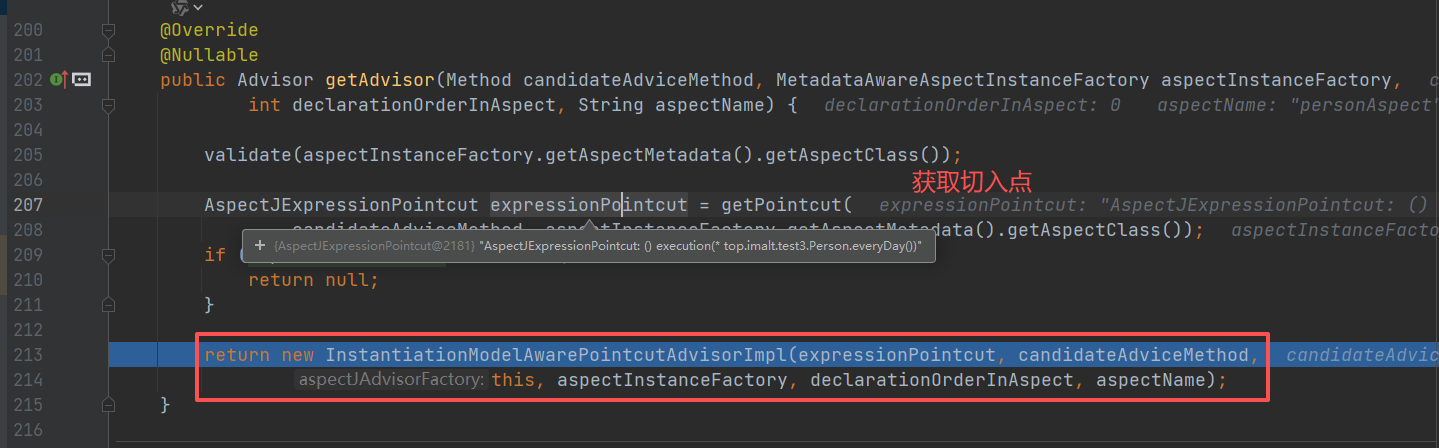Screen dimensions: 1439x448
Task: Click the fold end marker on line 215
Action: tap(109, 404)
